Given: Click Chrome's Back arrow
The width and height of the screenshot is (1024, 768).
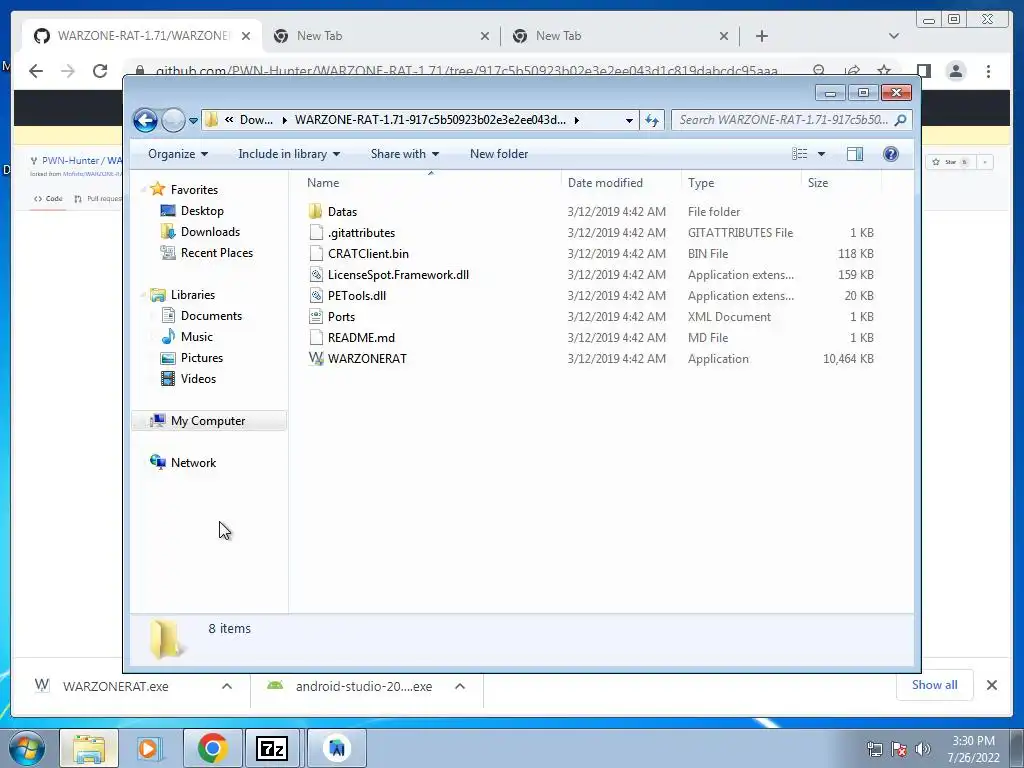Looking at the screenshot, I should pos(36,71).
